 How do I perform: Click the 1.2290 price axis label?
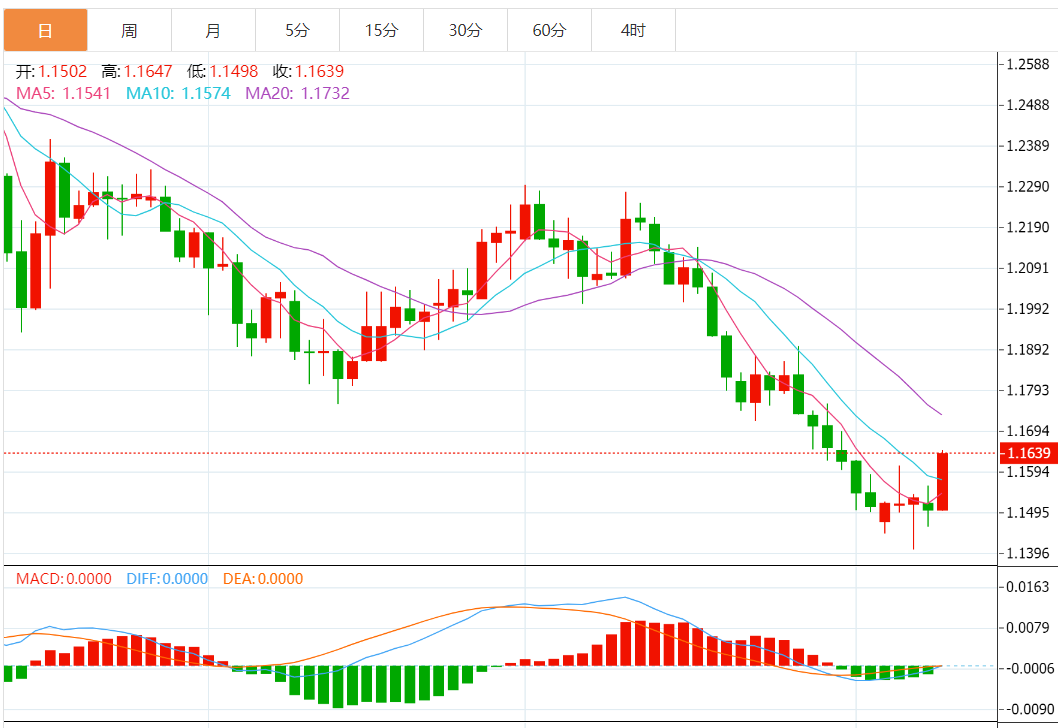click(x=1028, y=187)
